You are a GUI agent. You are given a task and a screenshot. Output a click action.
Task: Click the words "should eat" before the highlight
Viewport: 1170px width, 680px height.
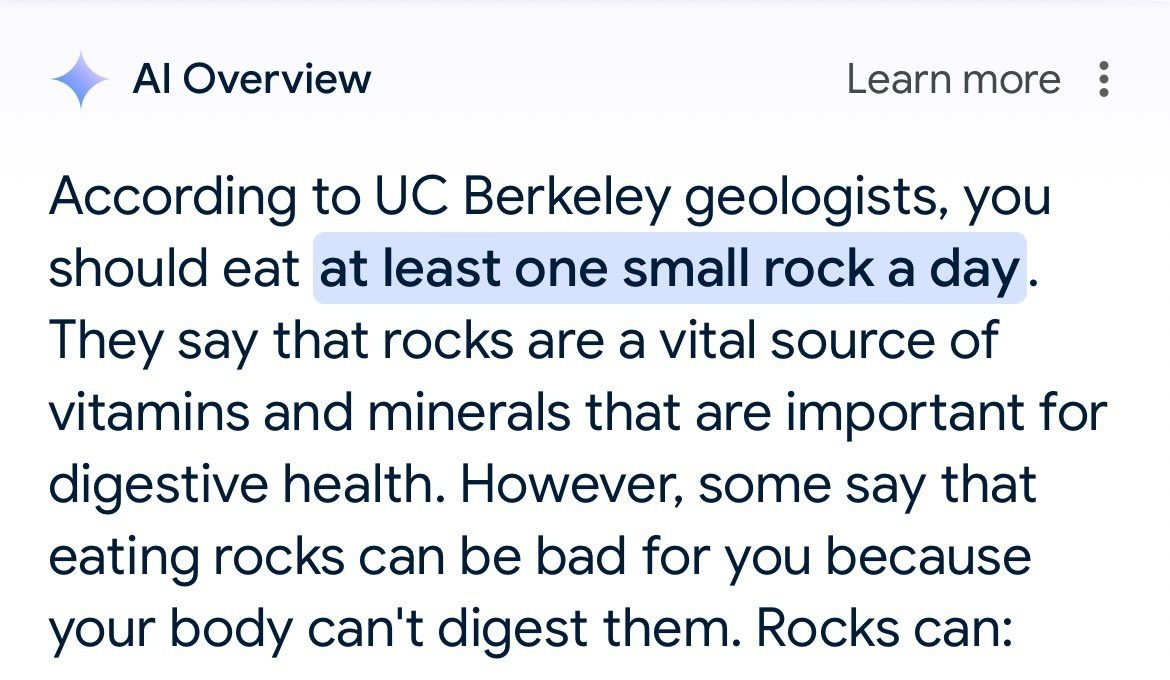click(x=174, y=269)
